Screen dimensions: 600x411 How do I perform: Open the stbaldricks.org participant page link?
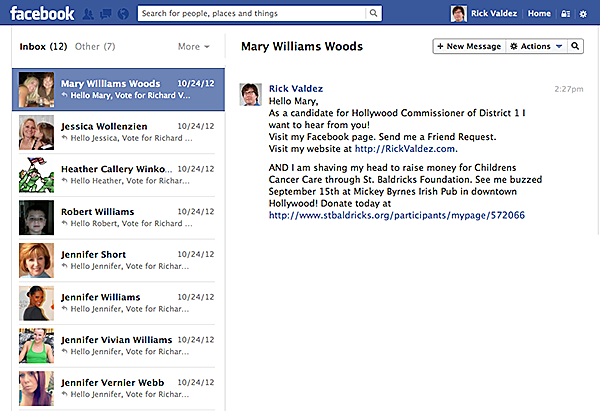[x=397, y=215]
